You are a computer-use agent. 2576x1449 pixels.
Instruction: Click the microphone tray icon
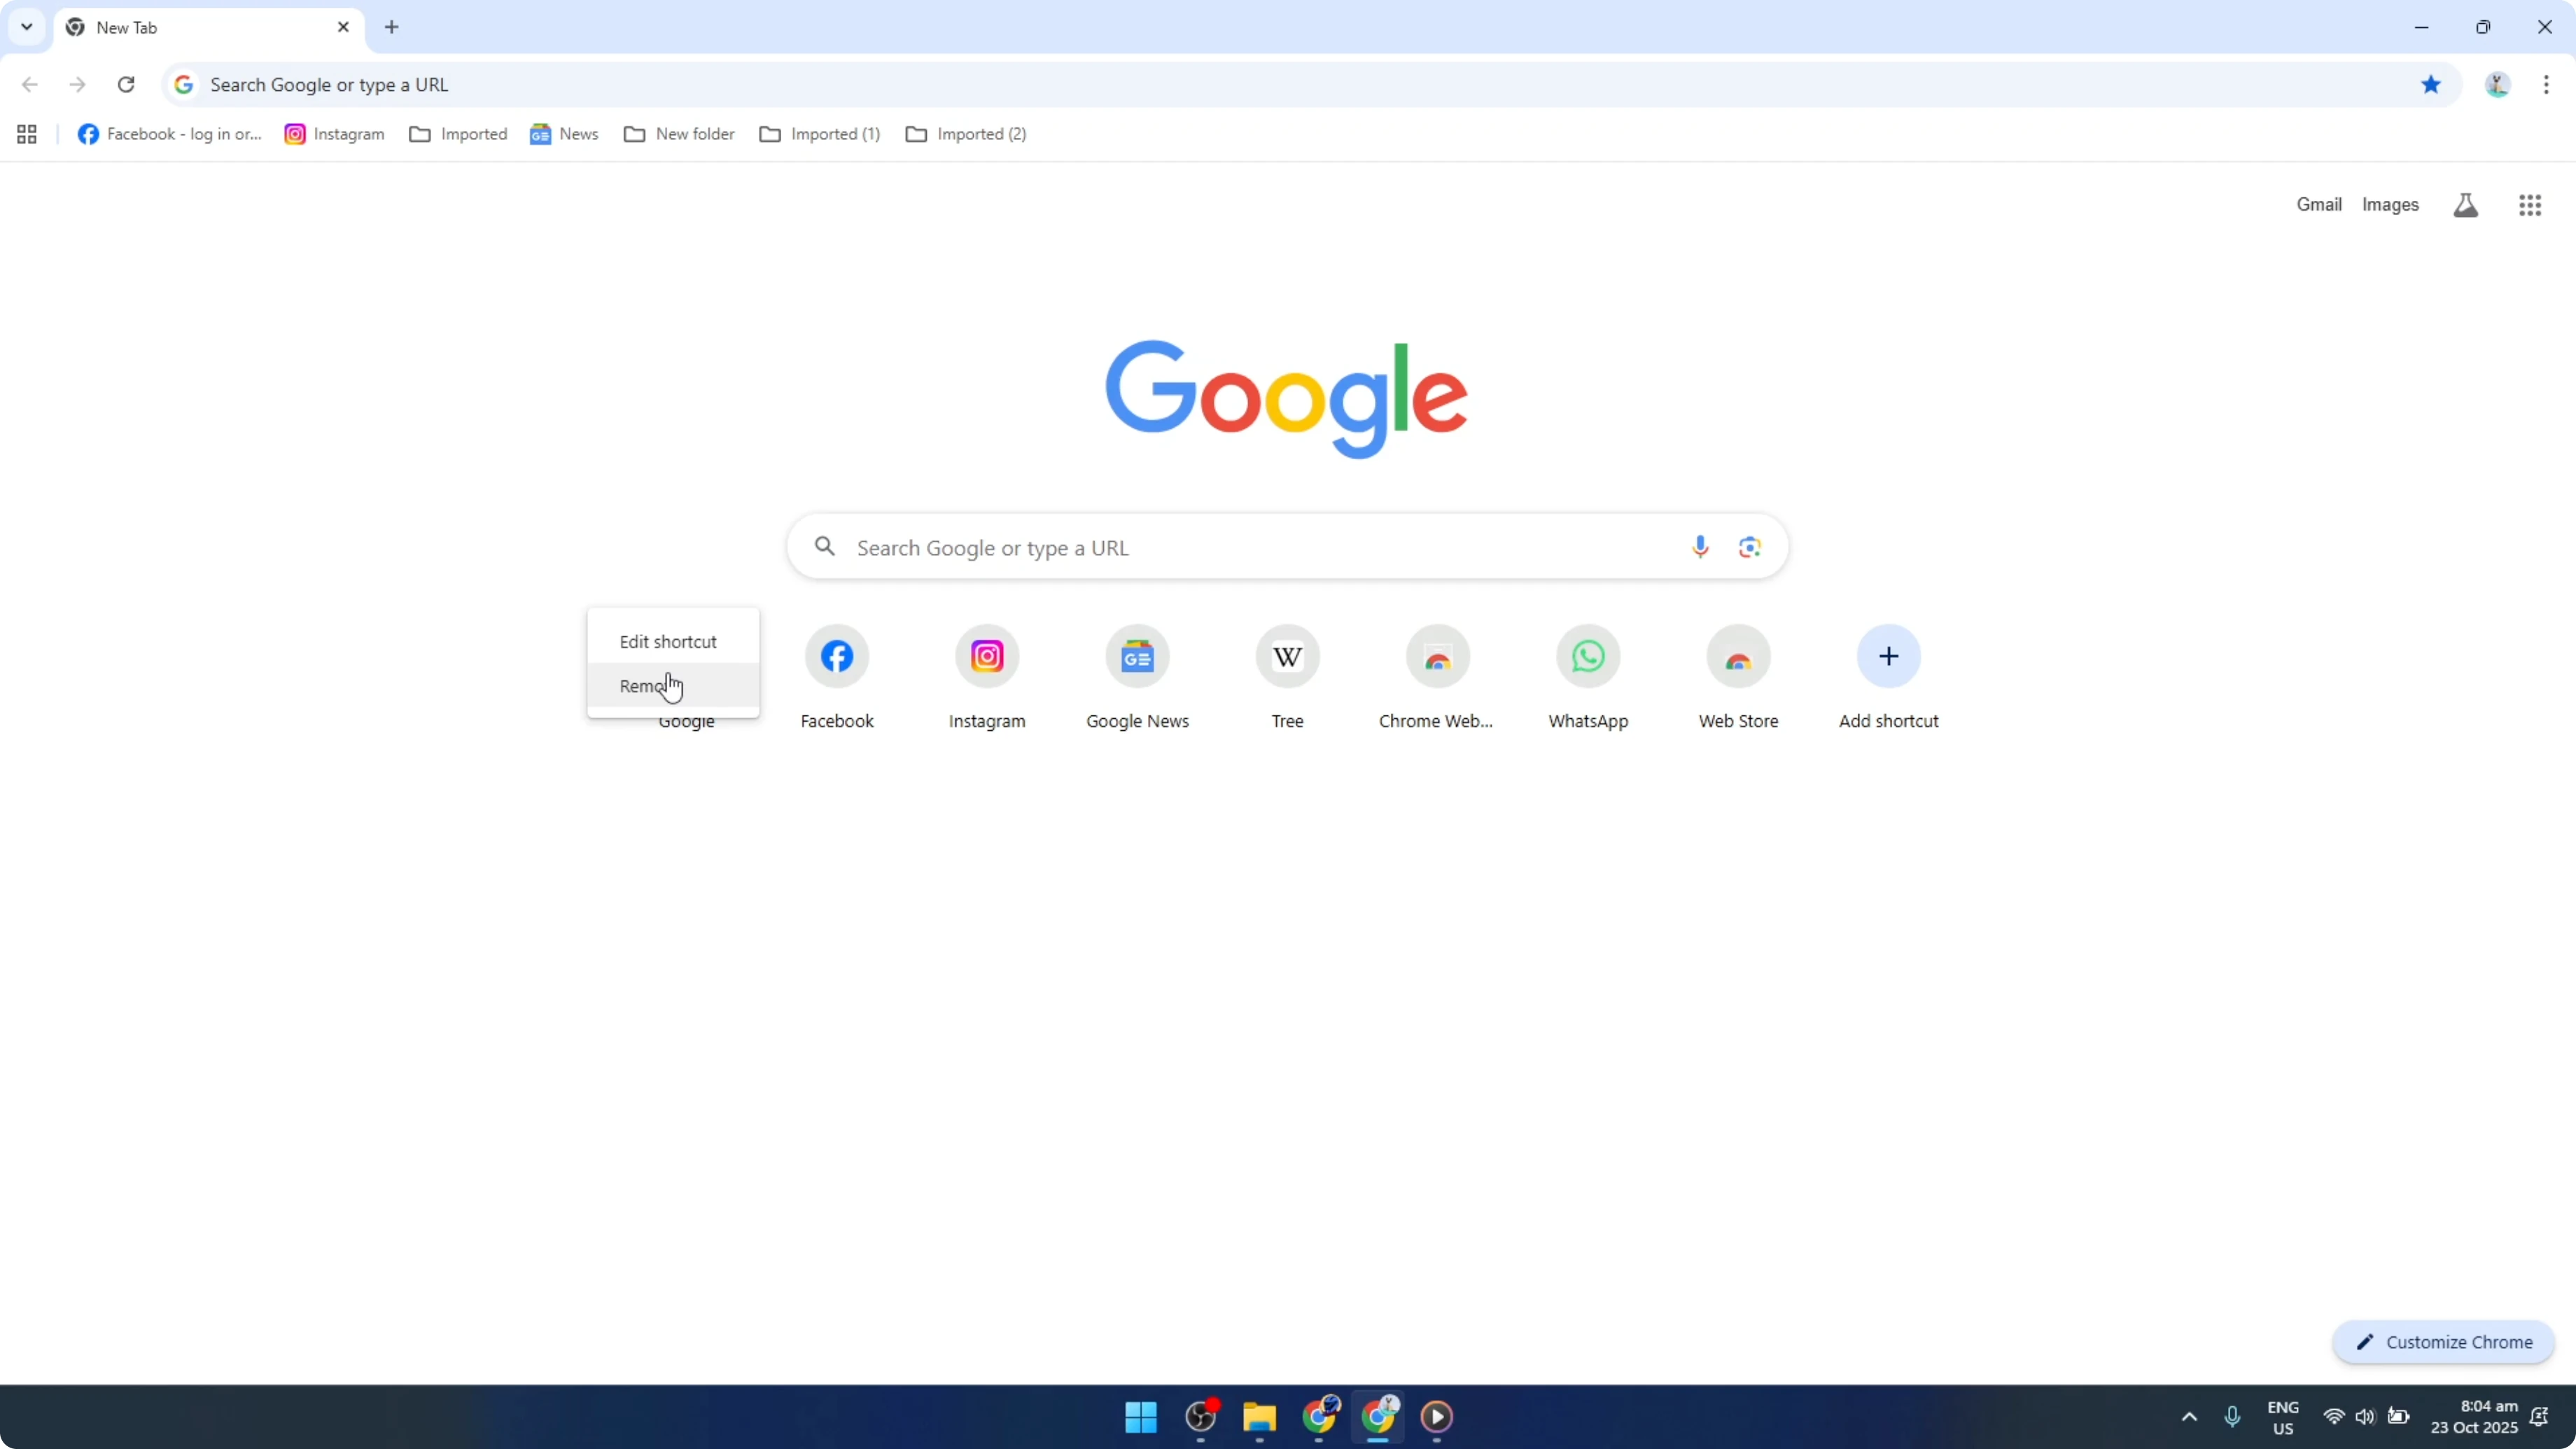(x=2232, y=1416)
